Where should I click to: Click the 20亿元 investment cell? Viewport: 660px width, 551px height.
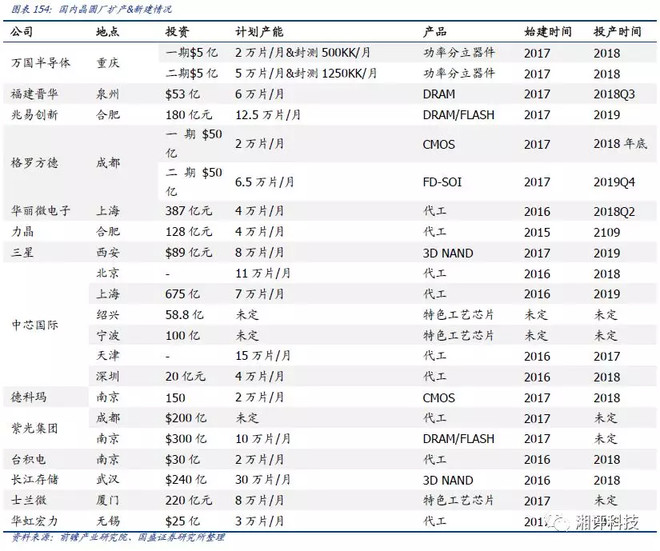(x=185, y=376)
